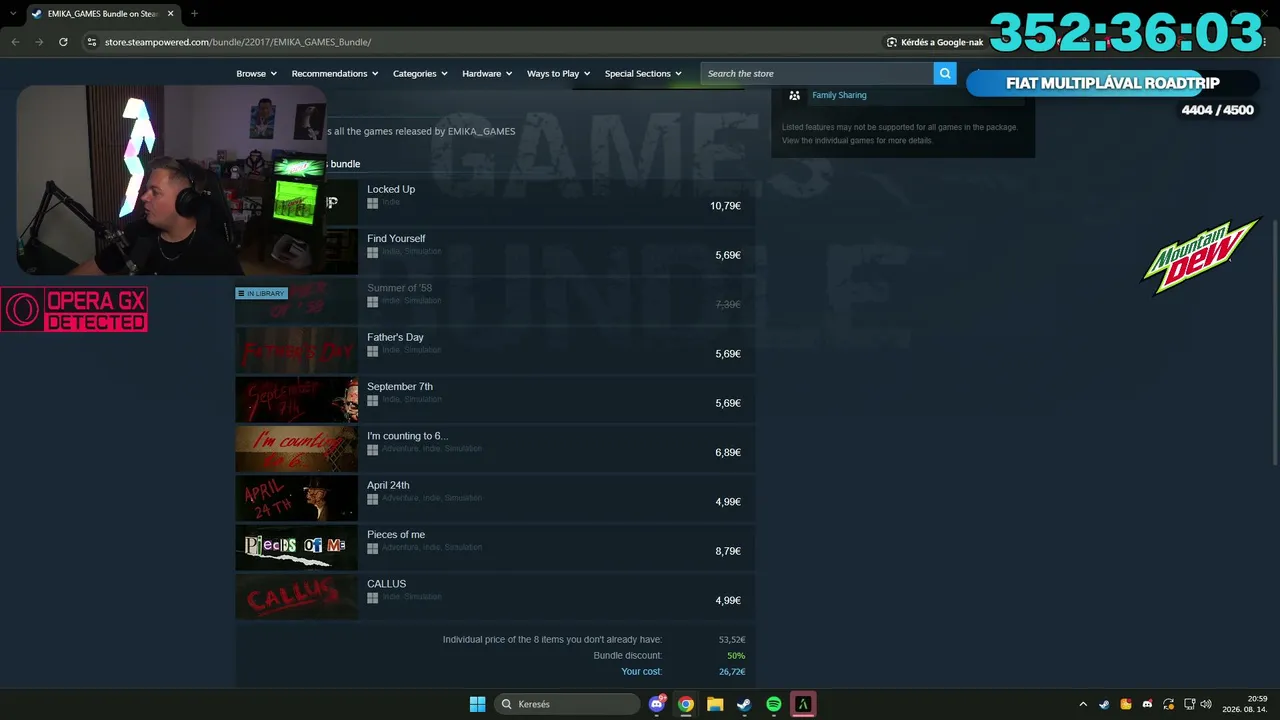The image size is (1280, 720).
Task: Click the I'm counting to 6 thumbnail
Action: pos(296,449)
